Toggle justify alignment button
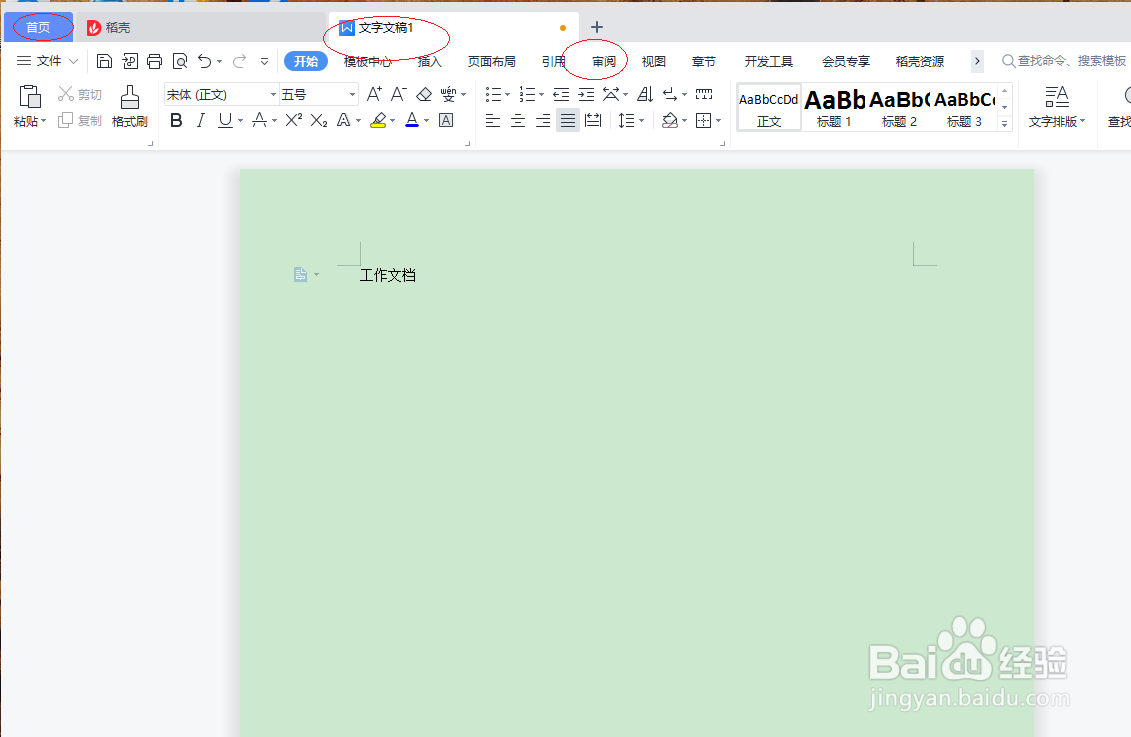The height and width of the screenshot is (737, 1131). (x=568, y=120)
